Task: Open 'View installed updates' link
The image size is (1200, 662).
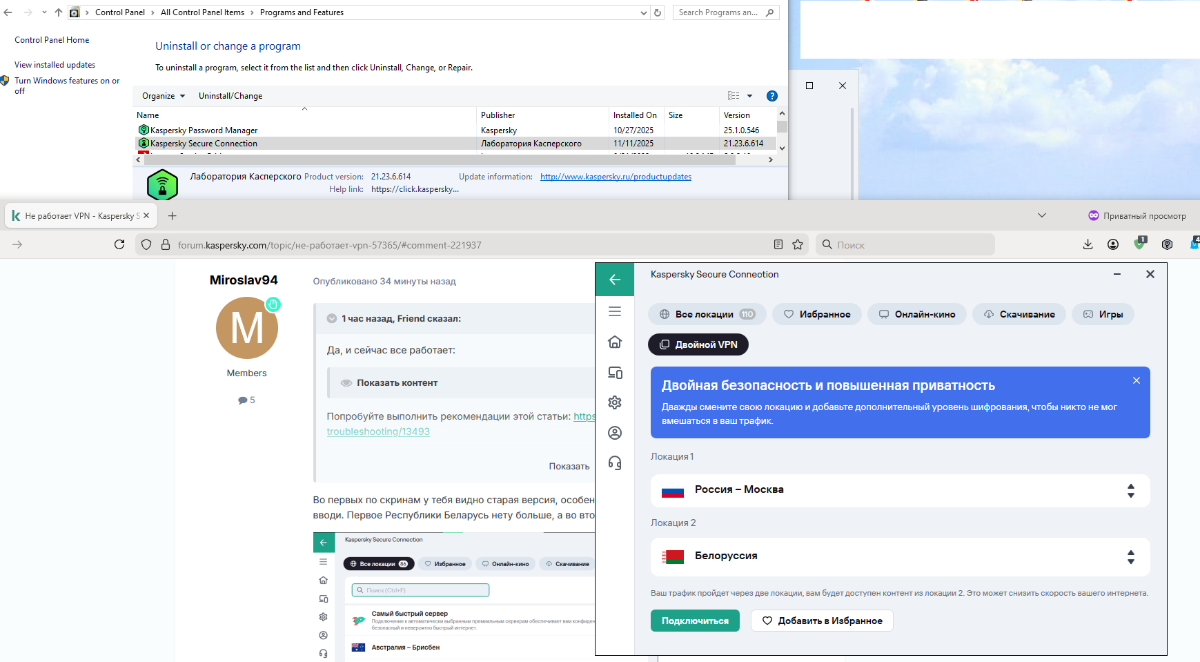Action: coord(55,65)
